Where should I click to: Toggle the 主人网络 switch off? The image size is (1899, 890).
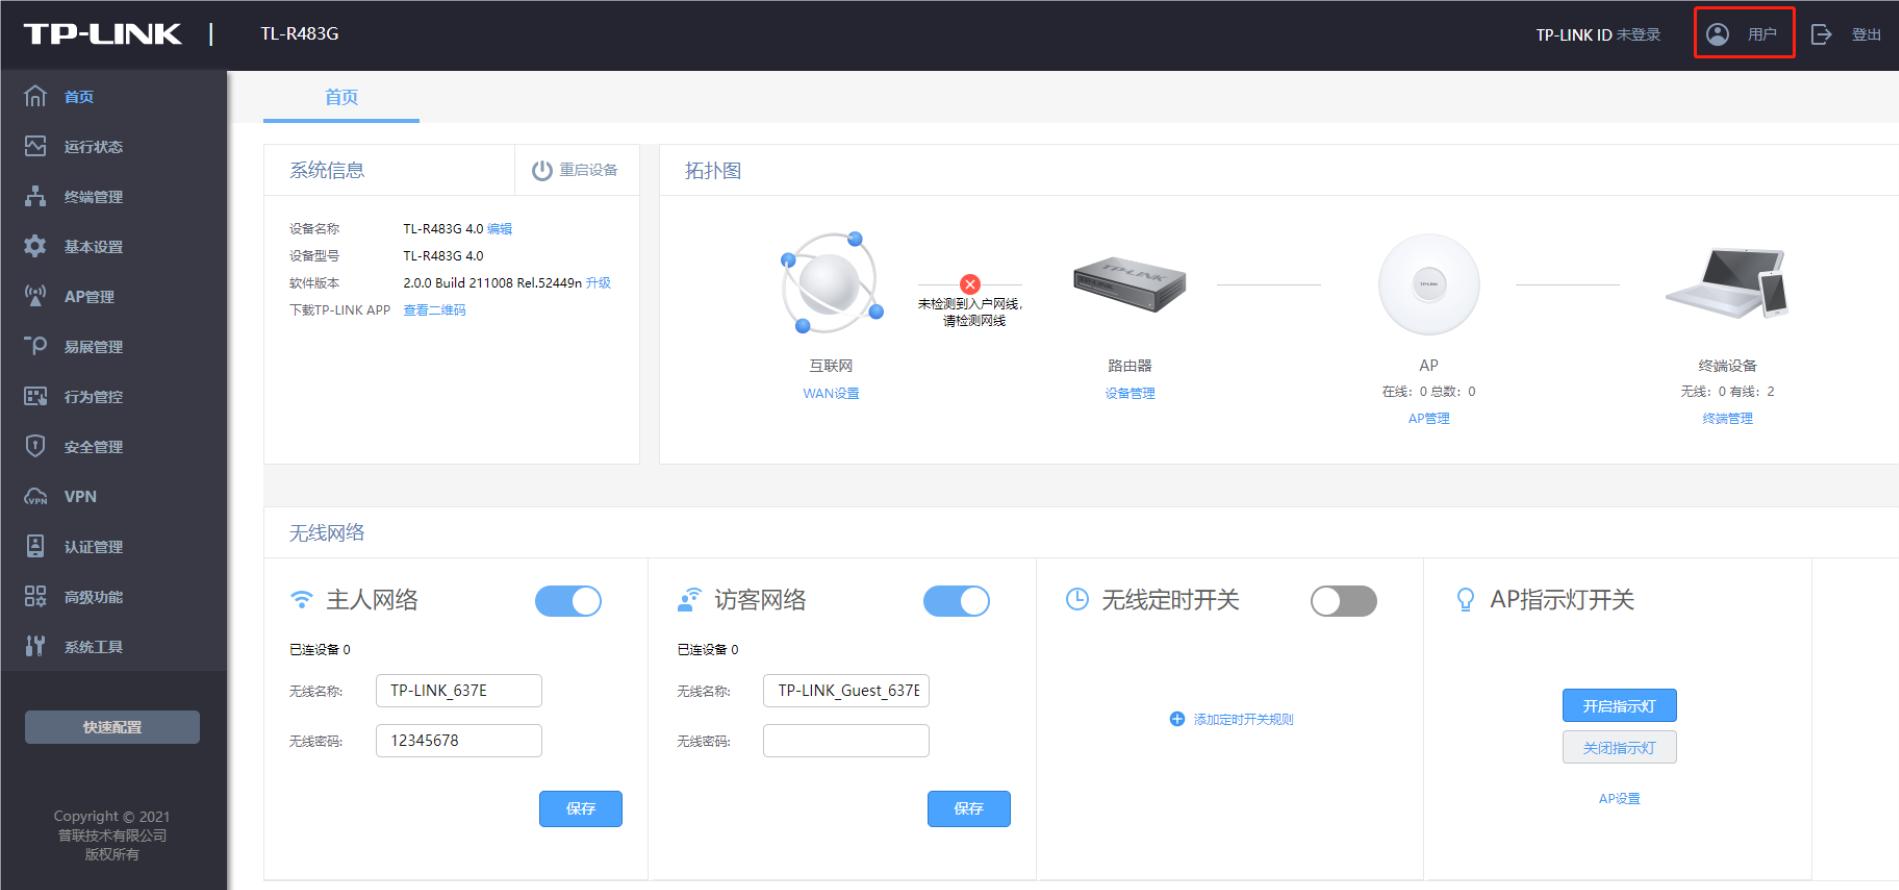568,601
